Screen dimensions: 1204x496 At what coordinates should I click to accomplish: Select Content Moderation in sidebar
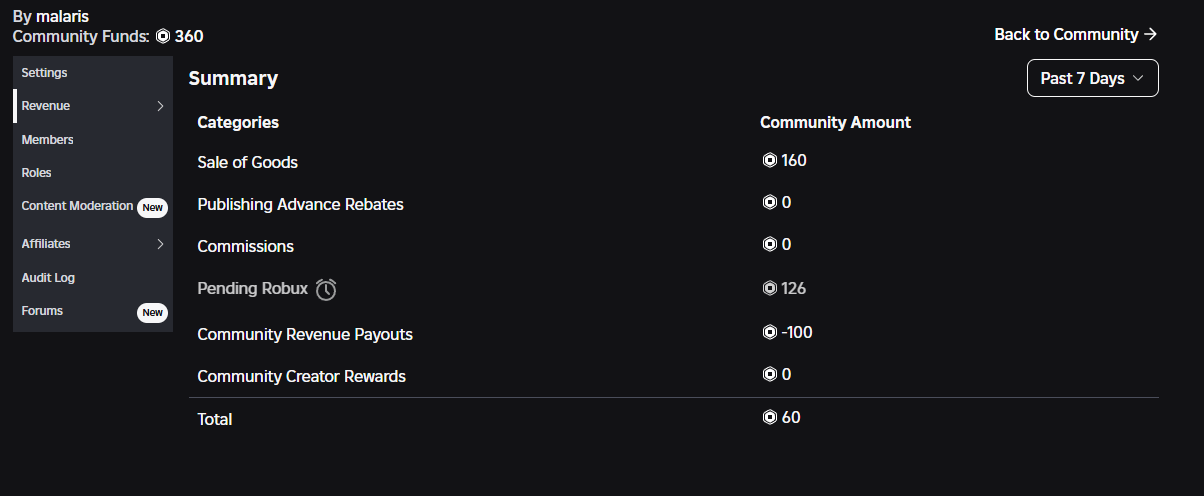(77, 206)
